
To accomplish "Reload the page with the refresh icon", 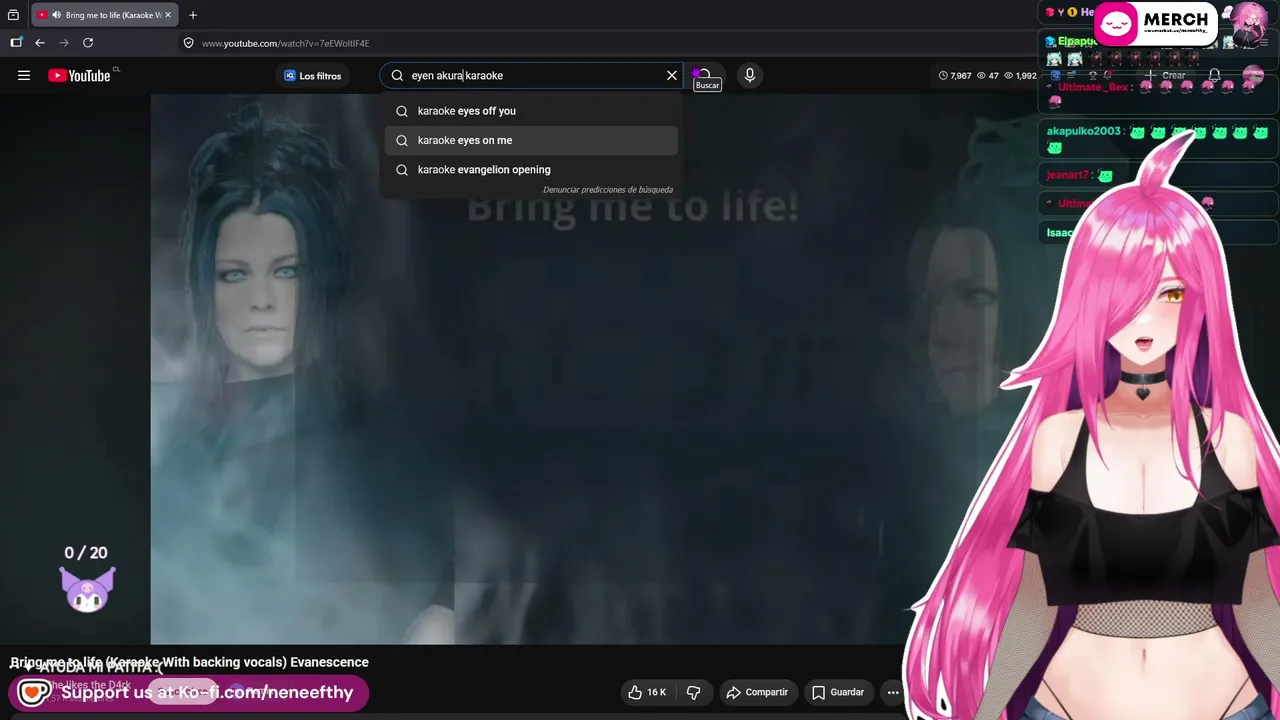I will [x=88, y=43].
